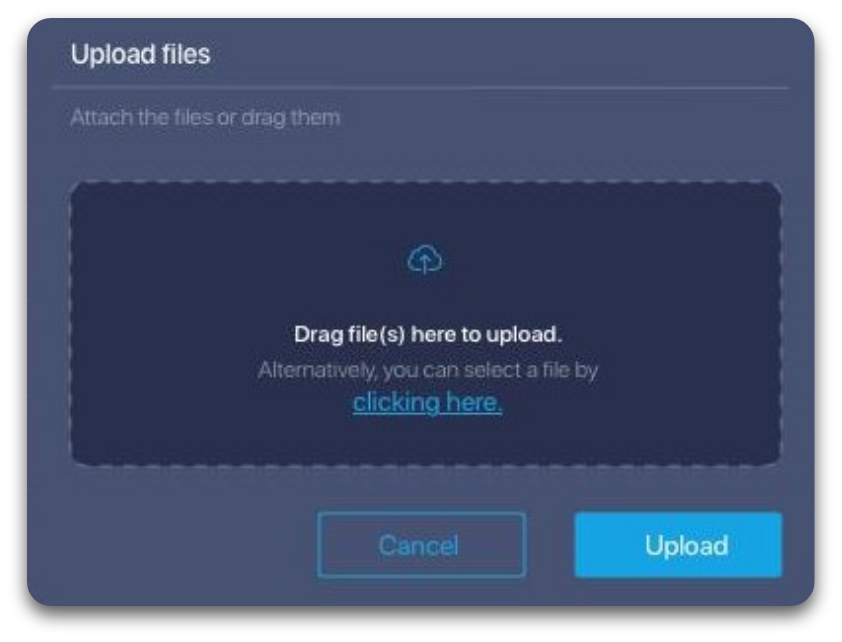Click 'Alternatively, you can select a file by' text
The height and width of the screenshot is (642, 842).
(x=428, y=370)
